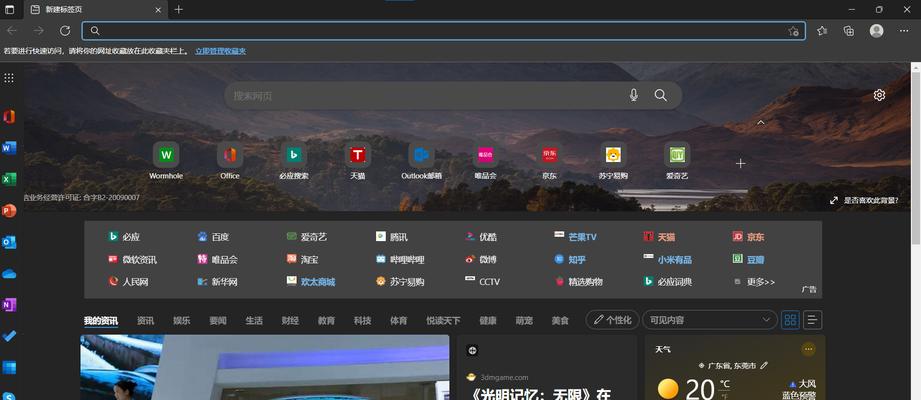Open the Office app in the sidebar

[9, 116]
